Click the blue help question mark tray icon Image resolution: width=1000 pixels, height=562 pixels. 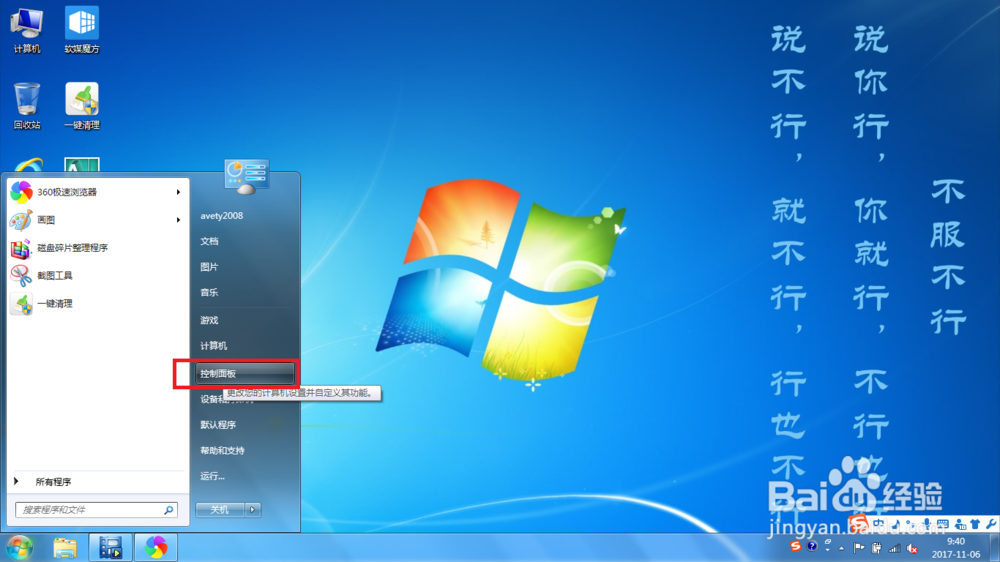click(812, 547)
